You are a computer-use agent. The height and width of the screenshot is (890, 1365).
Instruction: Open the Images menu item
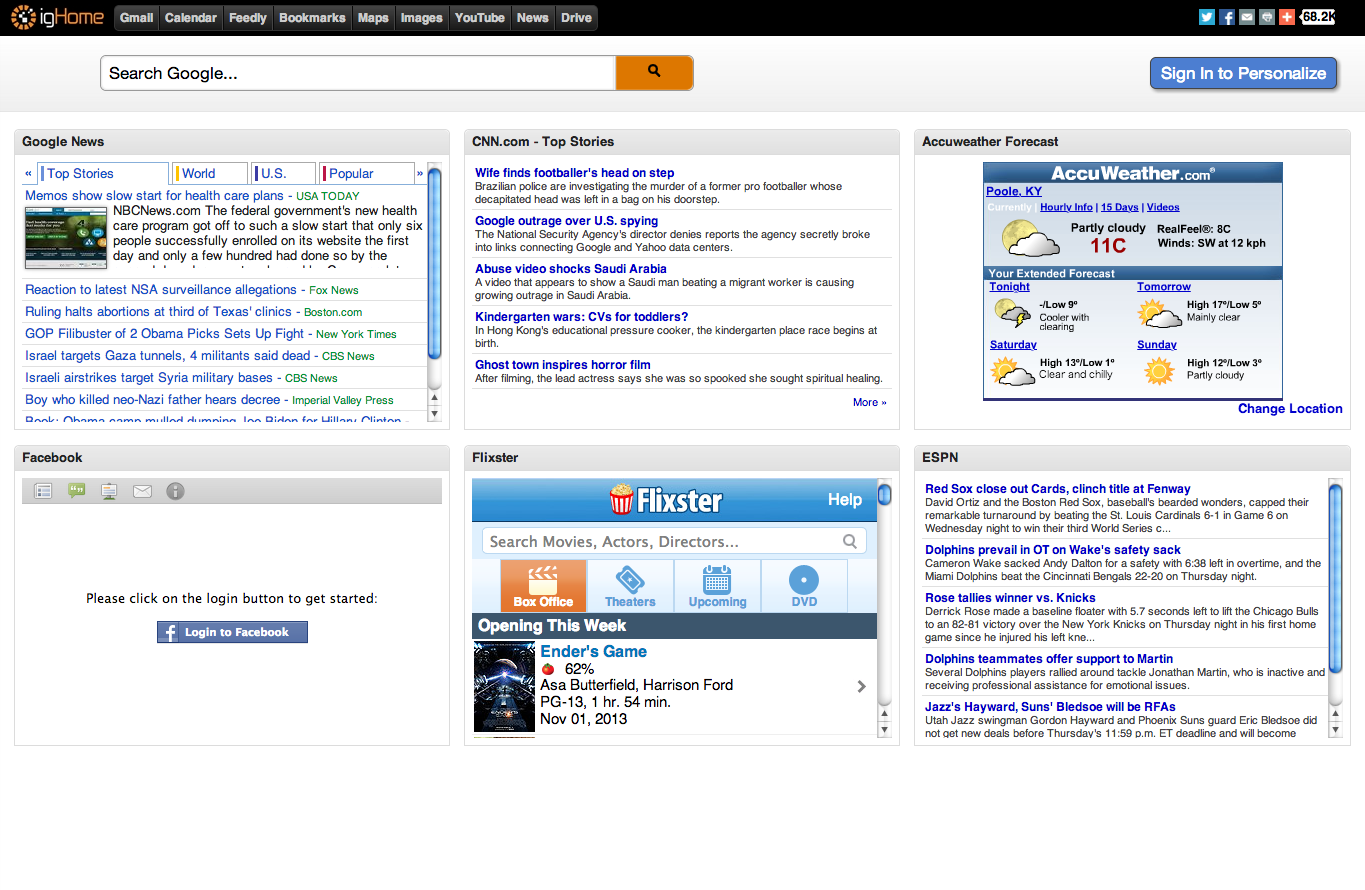tap(421, 17)
